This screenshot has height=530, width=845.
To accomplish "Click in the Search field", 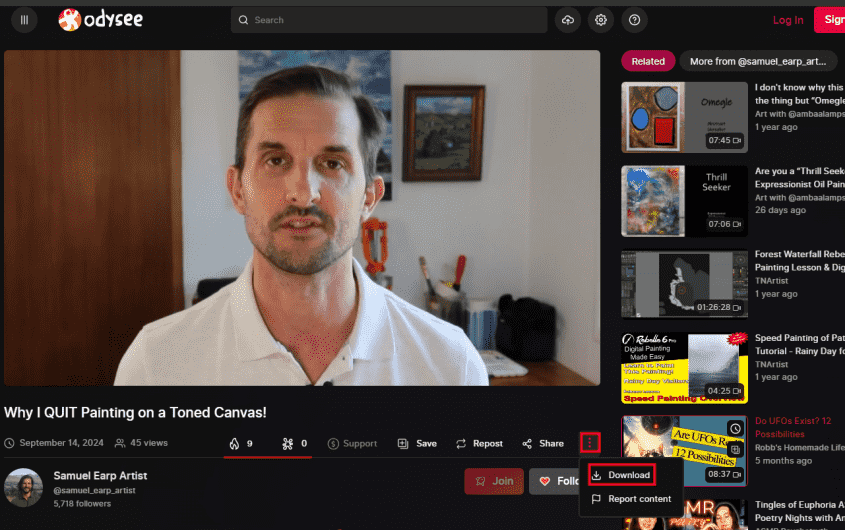I will 390,20.
